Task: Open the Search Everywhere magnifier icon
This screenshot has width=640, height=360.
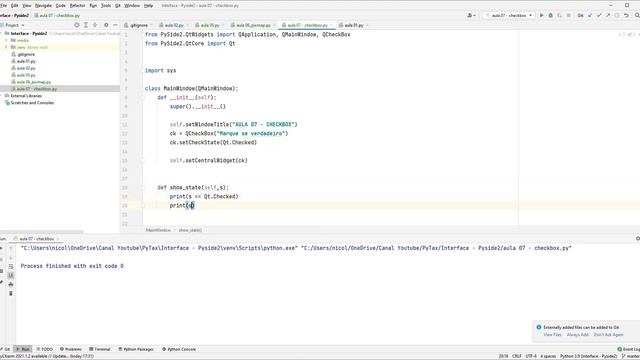Action: tap(637, 15)
